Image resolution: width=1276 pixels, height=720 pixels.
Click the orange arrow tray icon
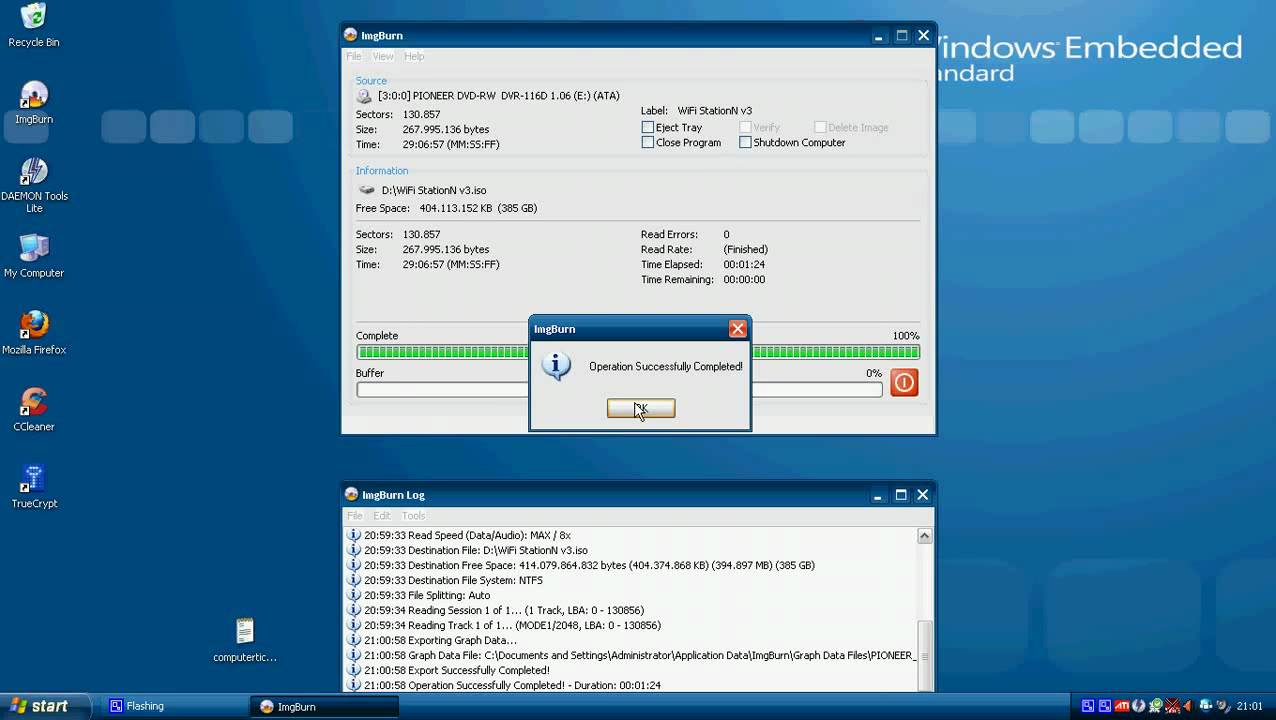pyautogui.click(x=1190, y=706)
